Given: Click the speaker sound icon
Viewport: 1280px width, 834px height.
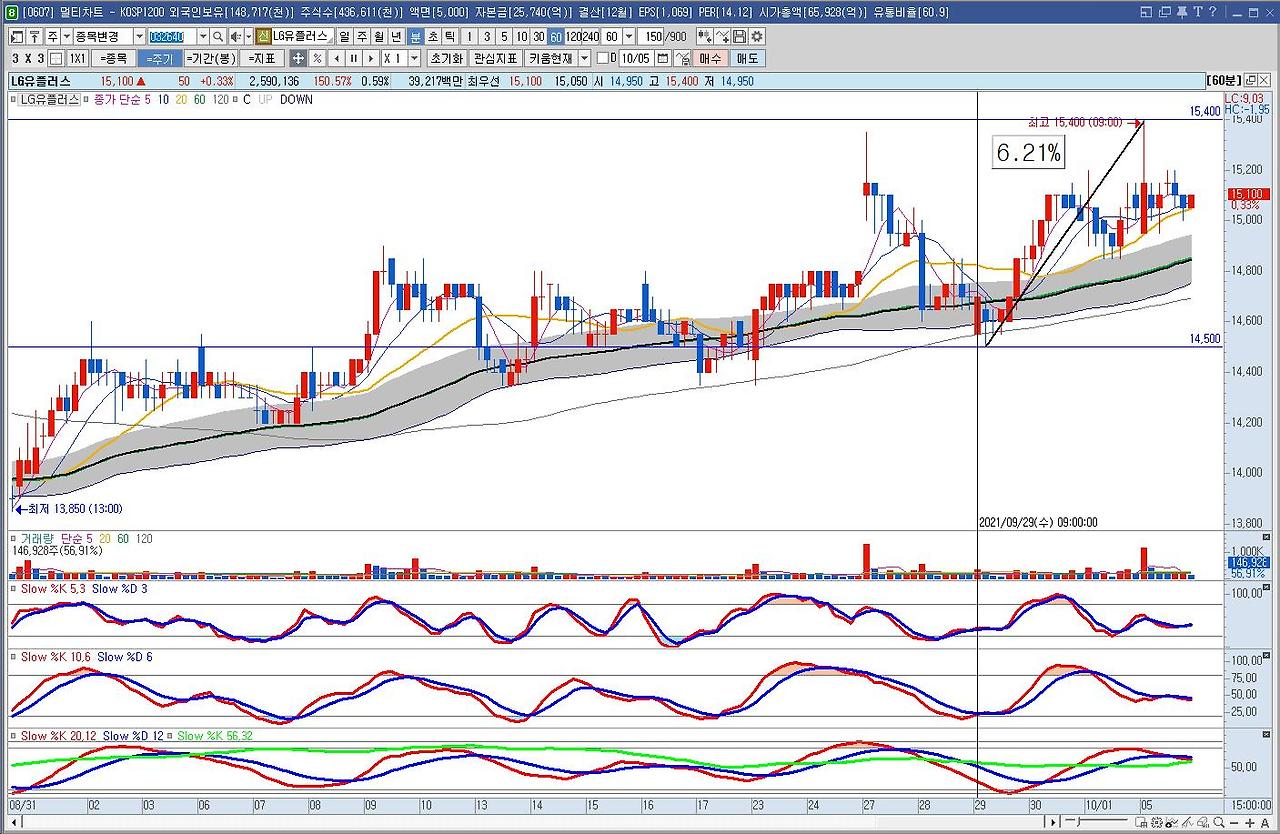Looking at the screenshot, I should (234, 36).
